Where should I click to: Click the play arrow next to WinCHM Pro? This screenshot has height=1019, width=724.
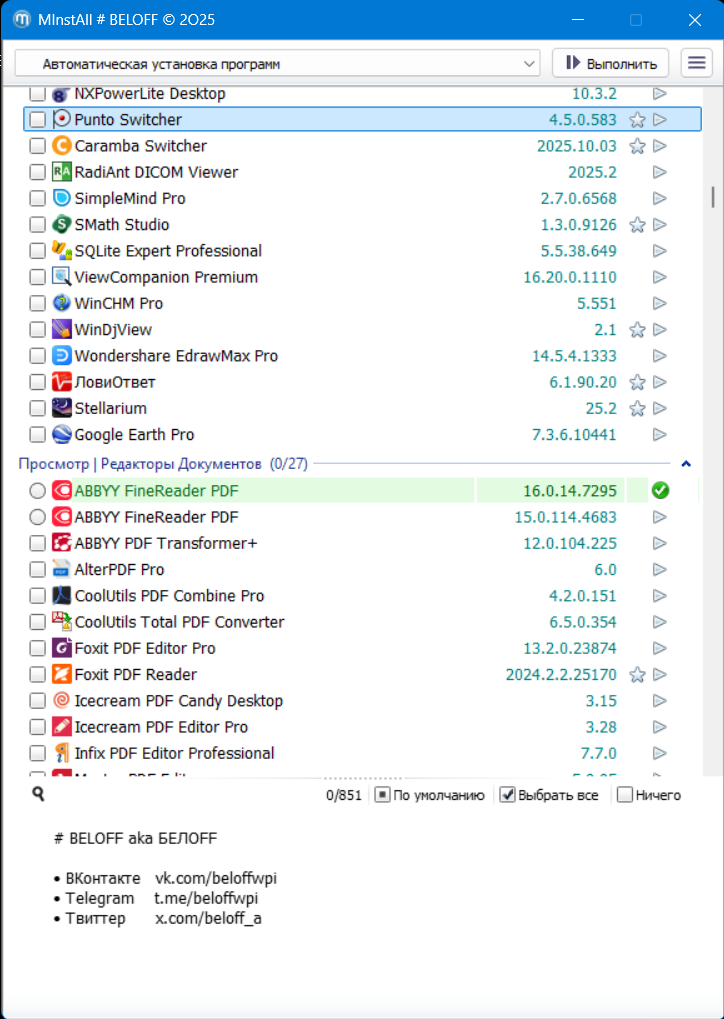coord(659,304)
